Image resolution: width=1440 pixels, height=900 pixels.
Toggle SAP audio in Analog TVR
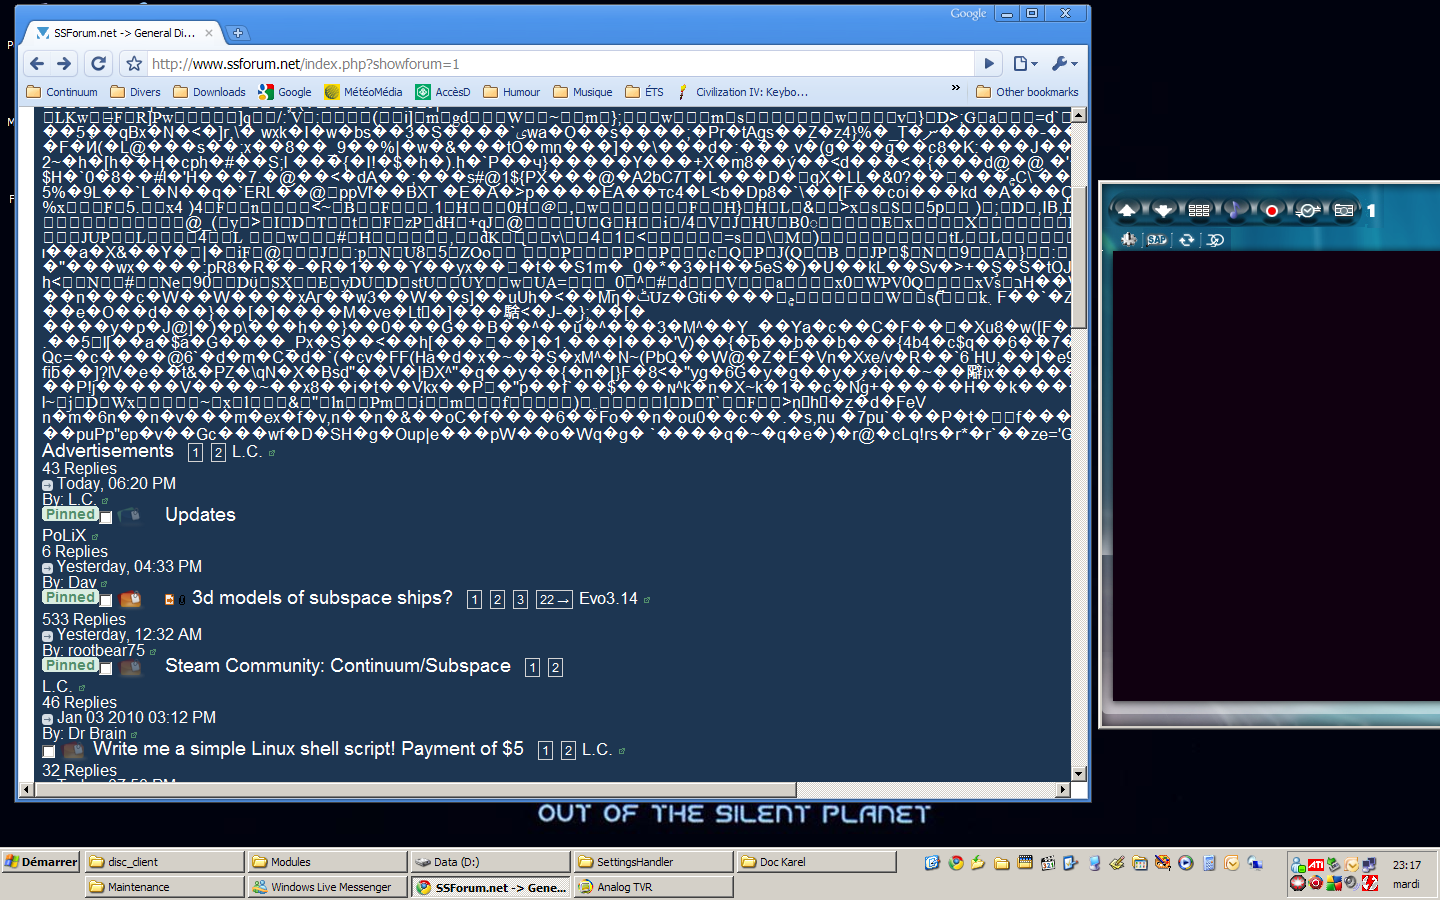[x=1157, y=240]
